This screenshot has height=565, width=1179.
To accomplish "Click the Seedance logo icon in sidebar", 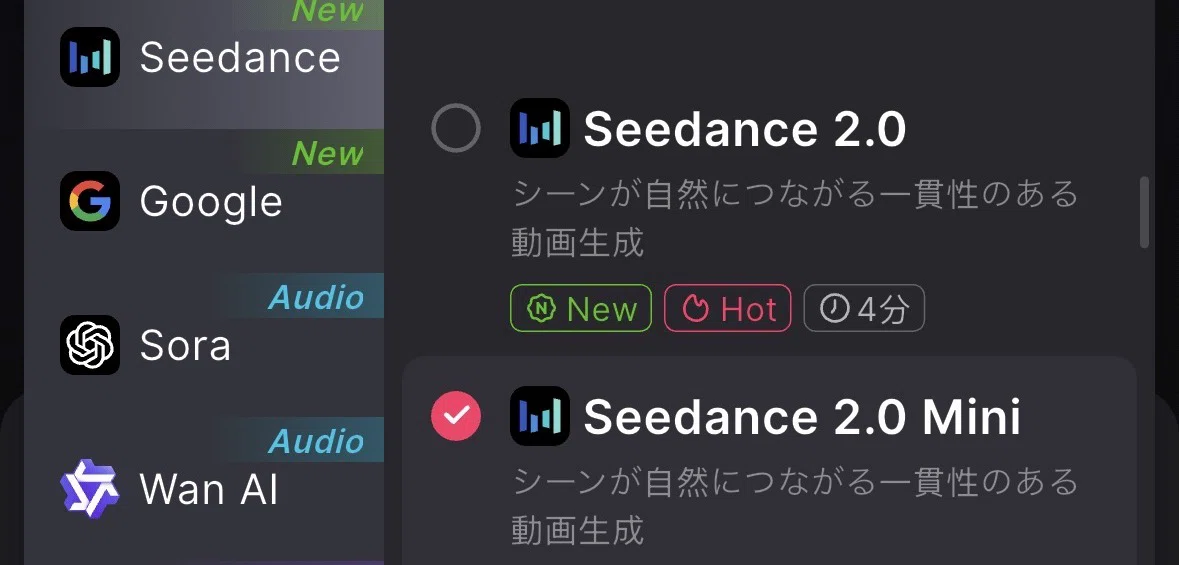I will (x=90, y=56).
